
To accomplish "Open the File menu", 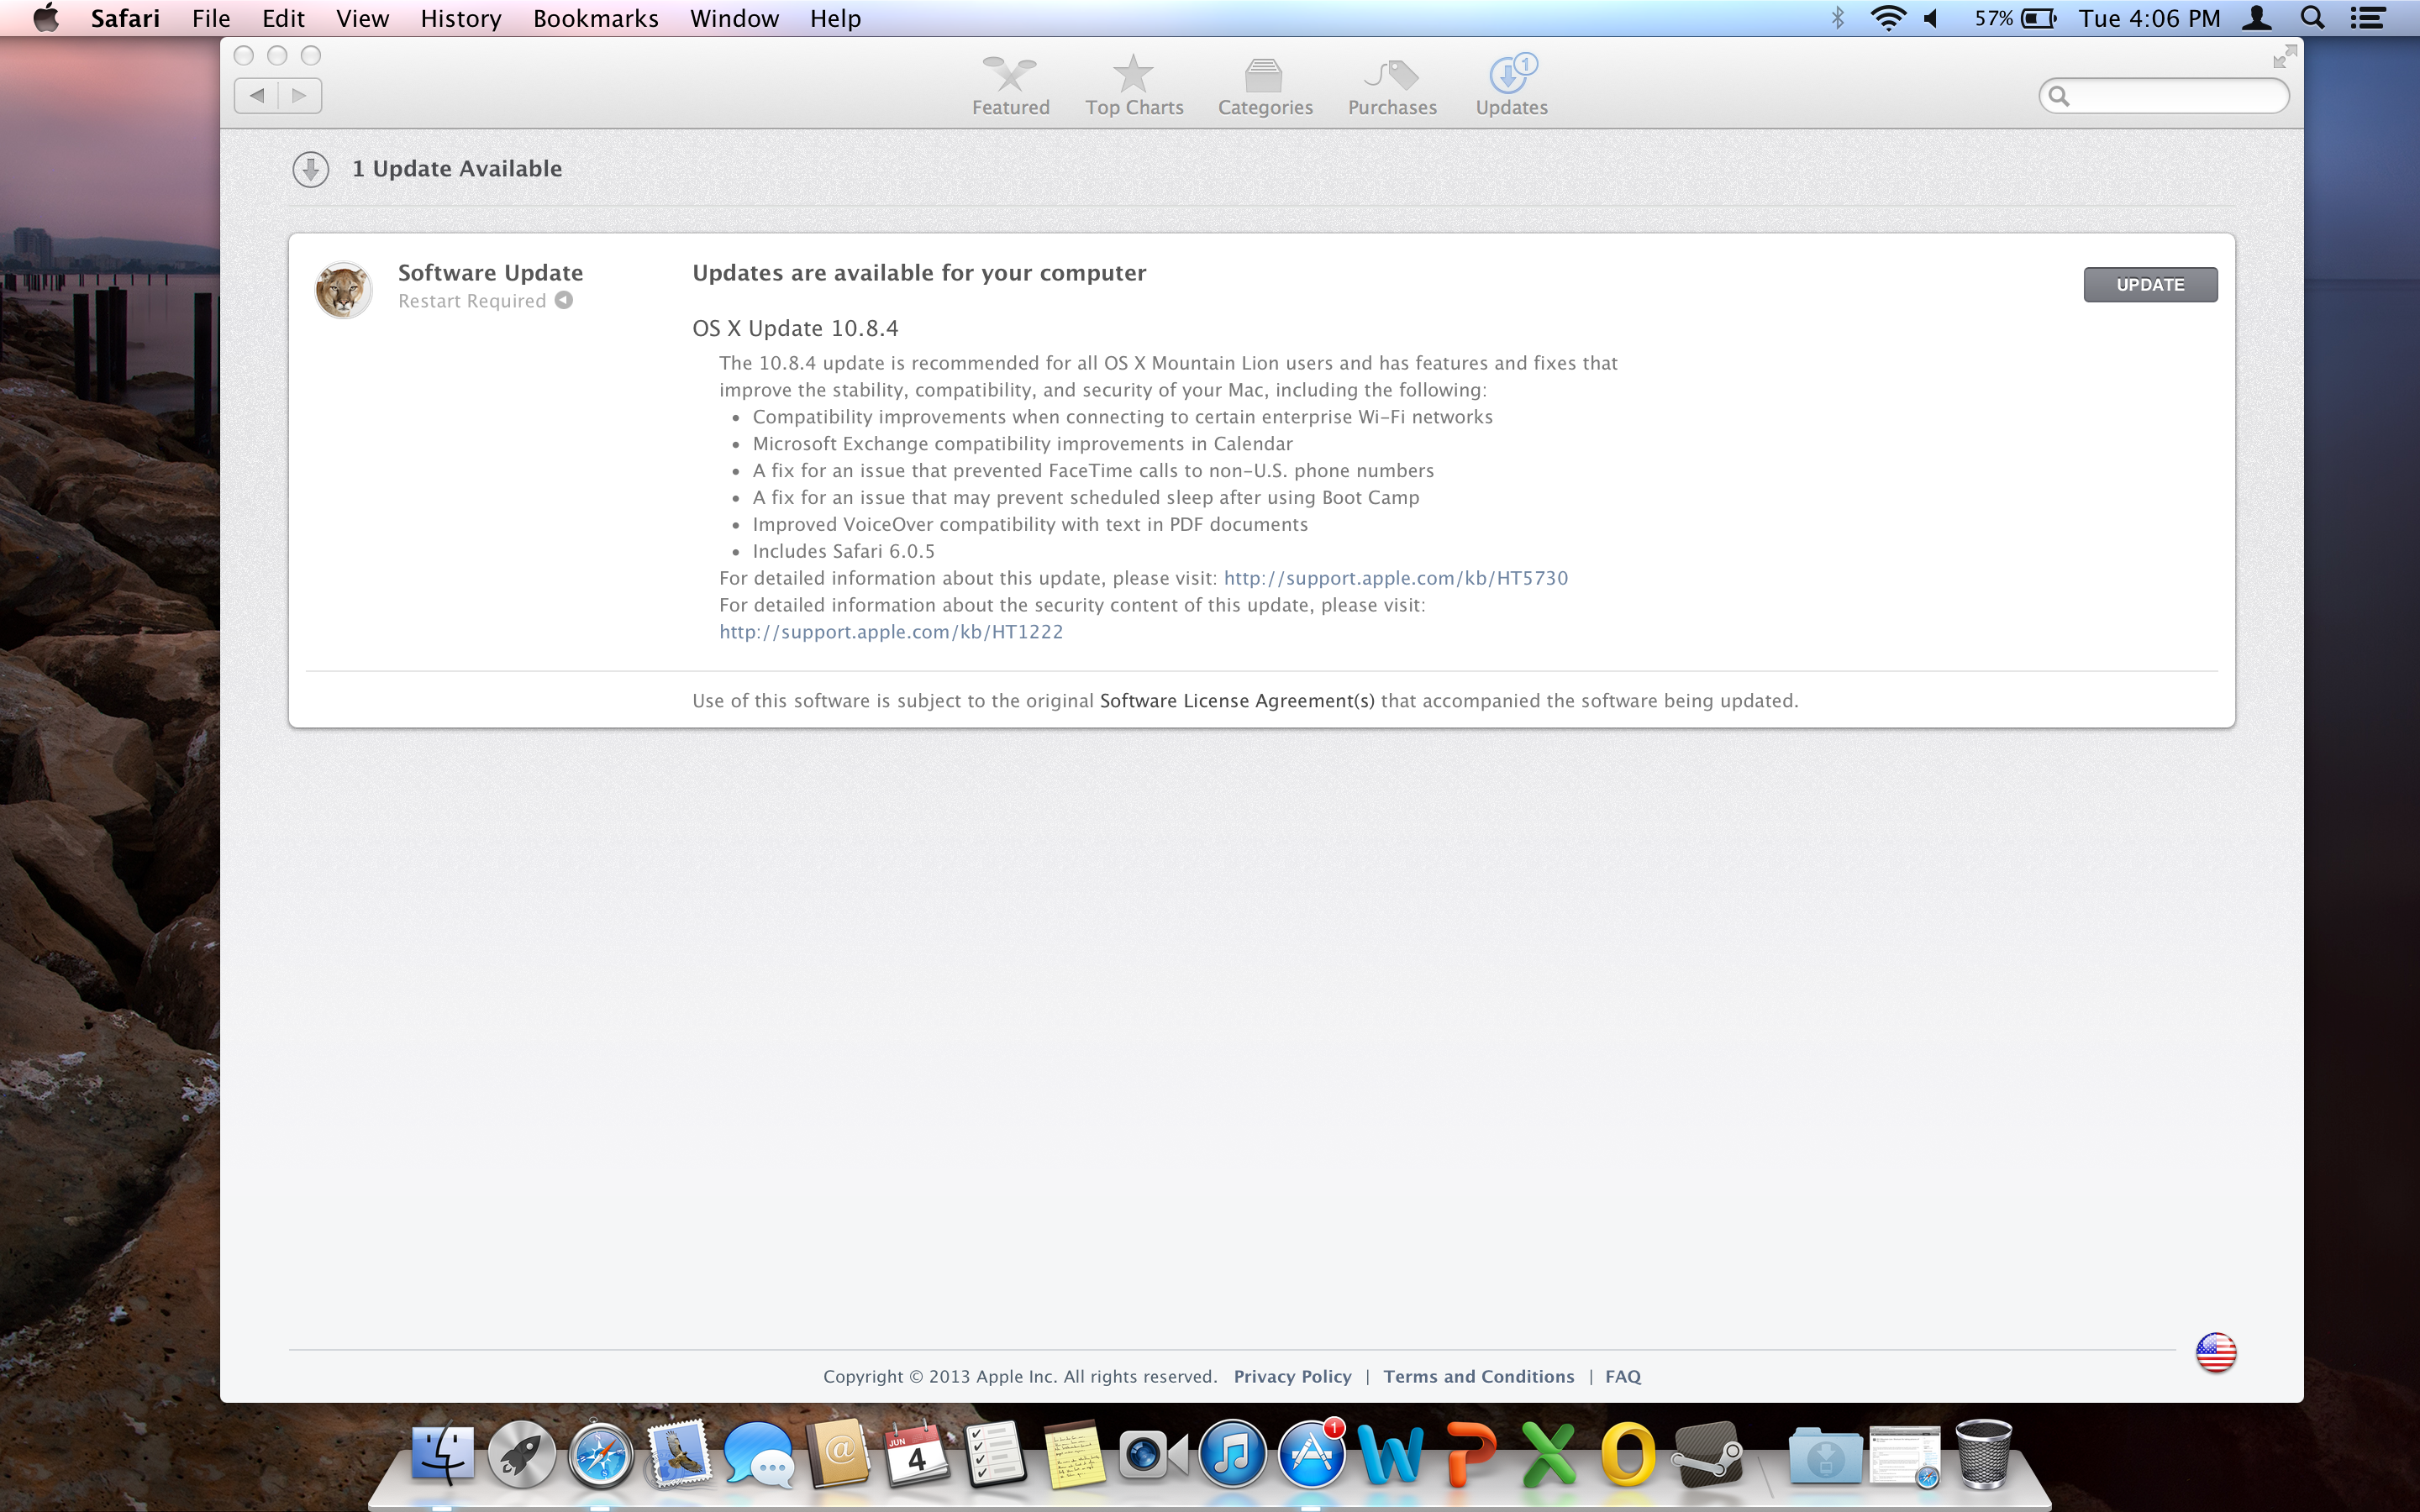I will [211, 18].
